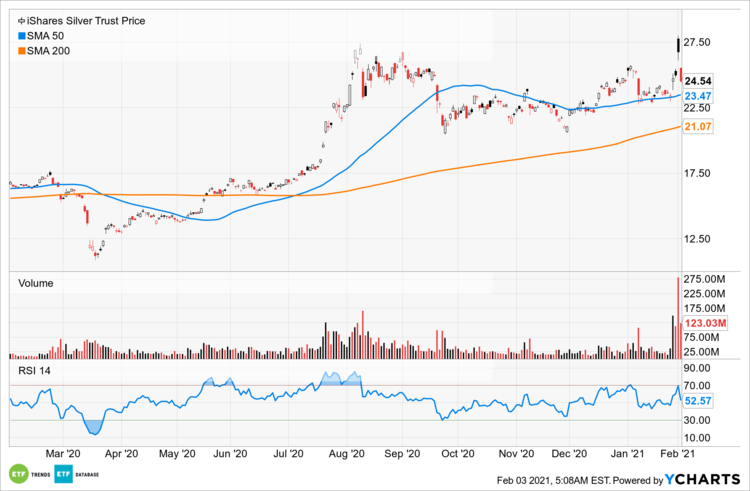Click the tallest red volume bar

pos(679,317)
